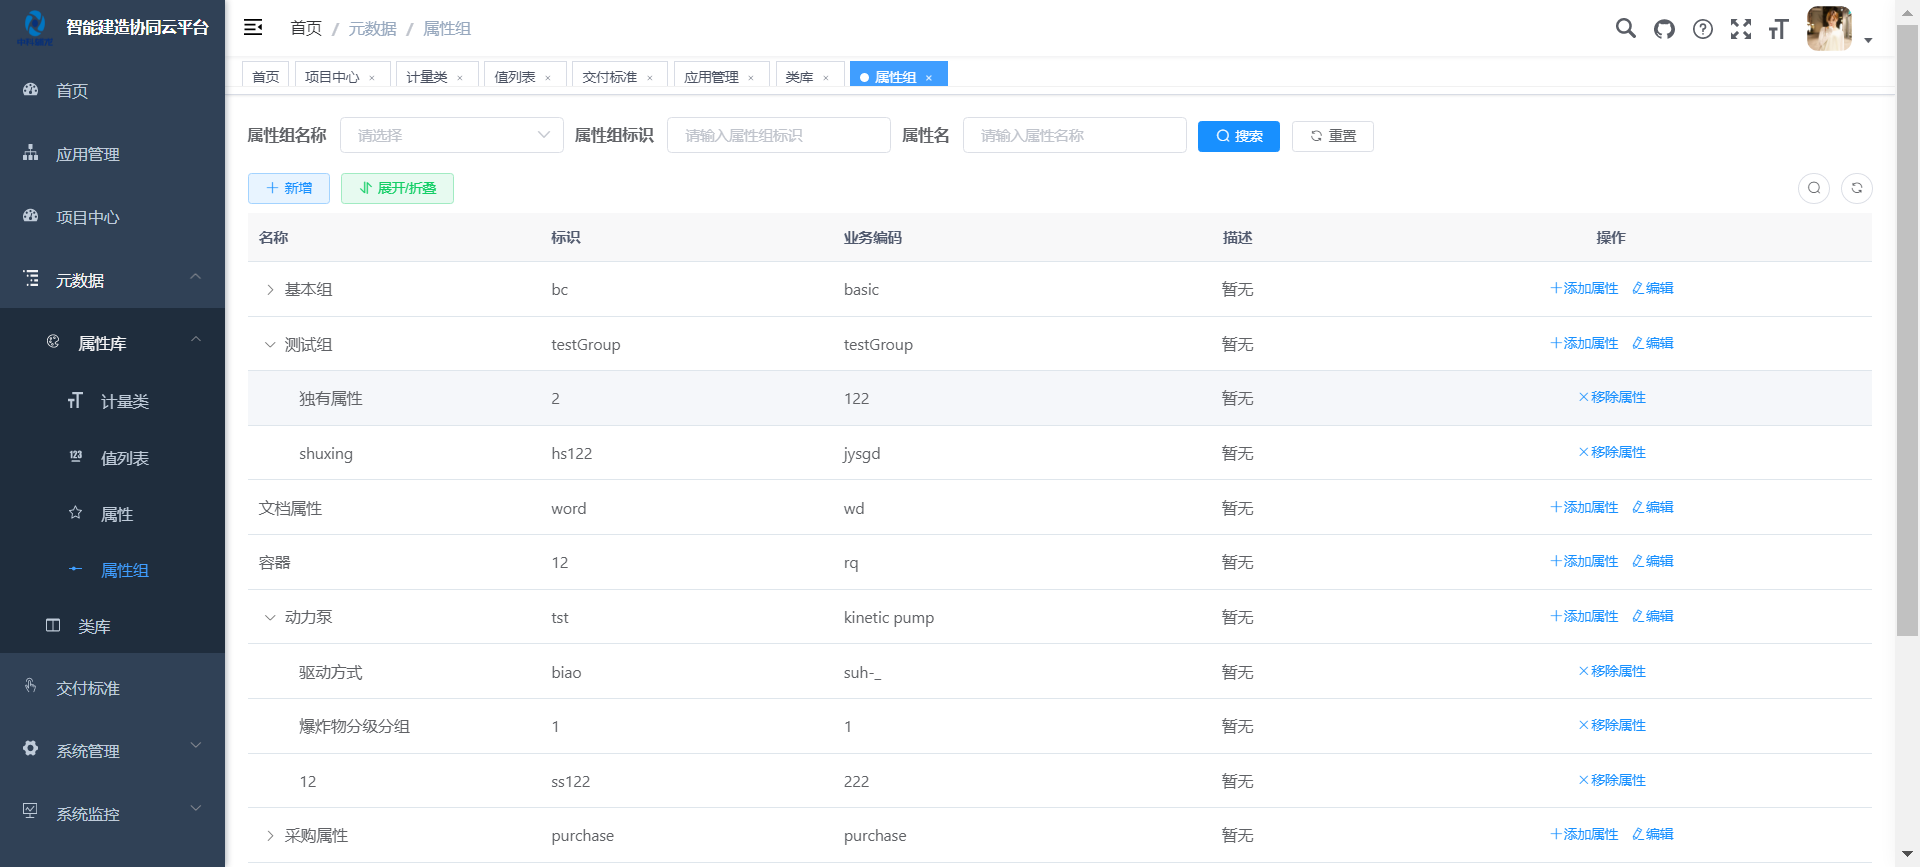Open 项目中心 in the sidebar
Image resolution: width=1920 pixels, height=867 pixels.
(x=112, y=217)
